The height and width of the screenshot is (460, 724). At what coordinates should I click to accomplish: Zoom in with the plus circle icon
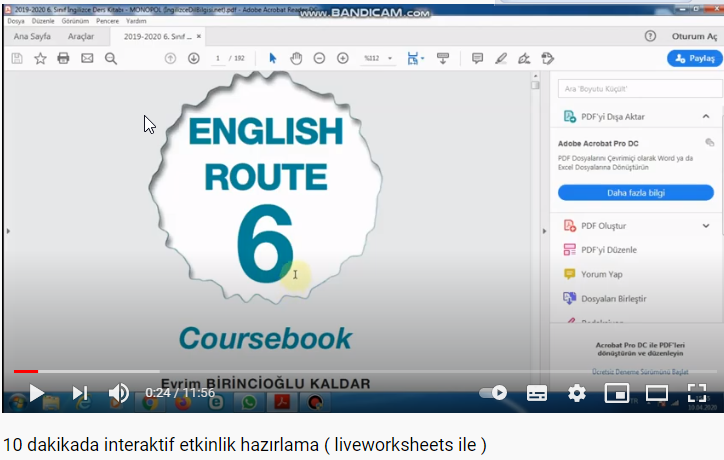click(x=343, y=58)
